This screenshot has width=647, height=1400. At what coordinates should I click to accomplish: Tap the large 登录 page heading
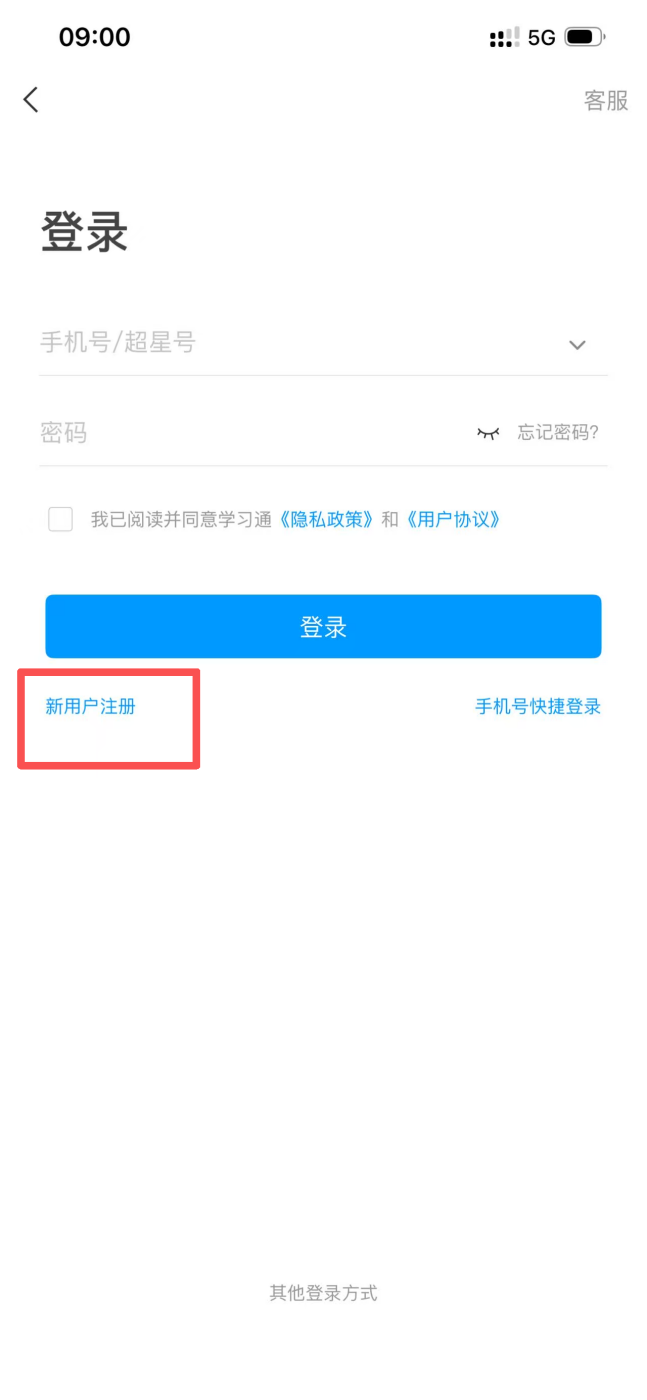click(85, 233)
